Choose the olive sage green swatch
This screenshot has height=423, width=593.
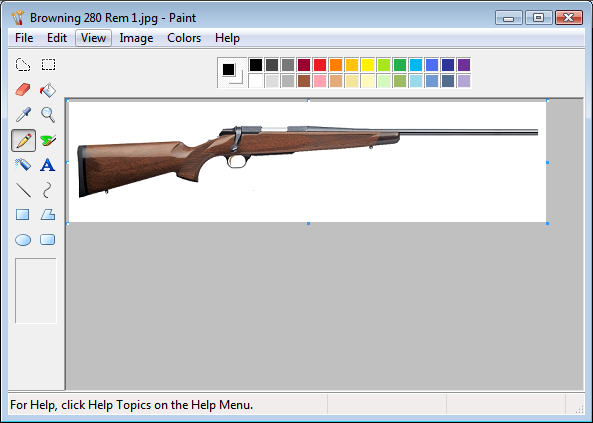point(400,81)
